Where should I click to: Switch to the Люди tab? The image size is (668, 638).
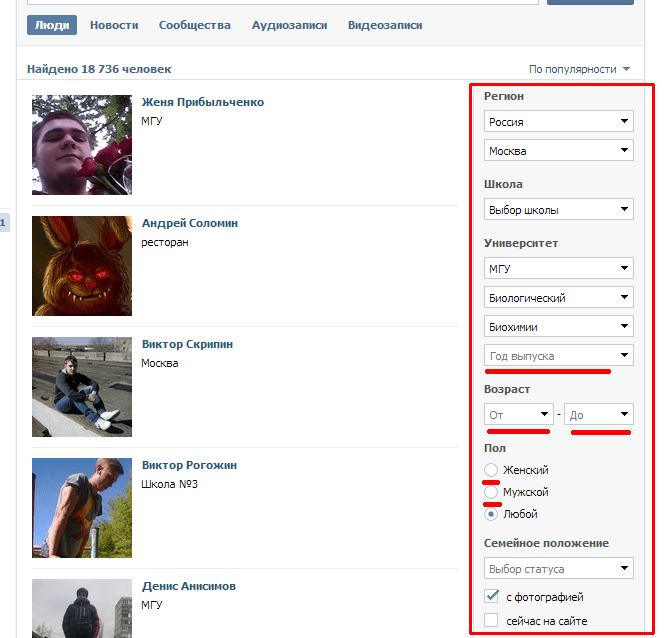(x=52, y=25)
